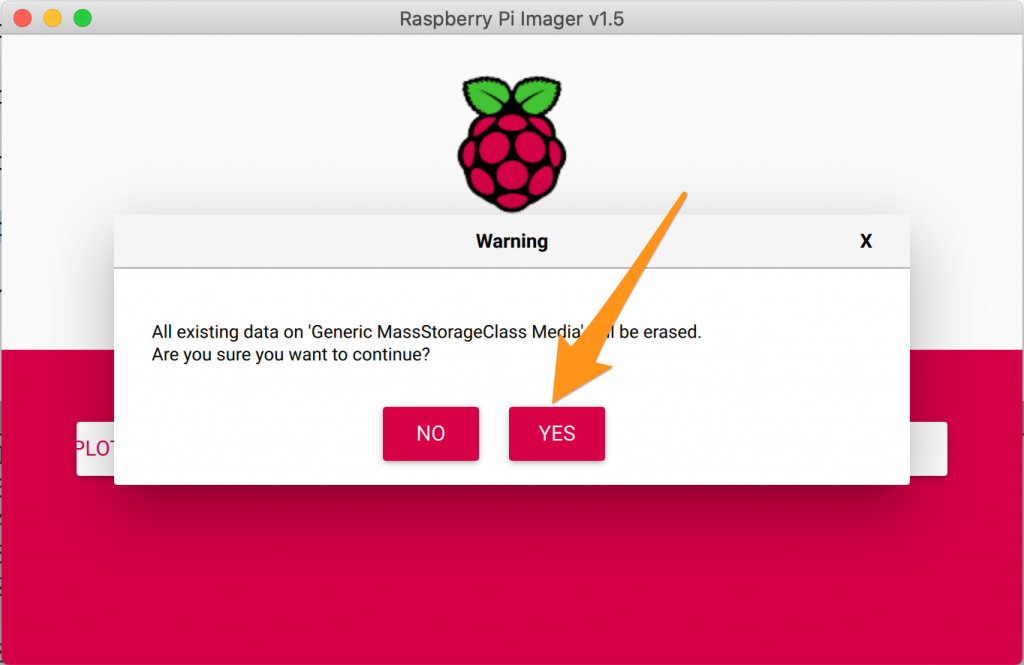Click the yellow minimize window button
The image size is (1024, 665).
click(52, 18)
